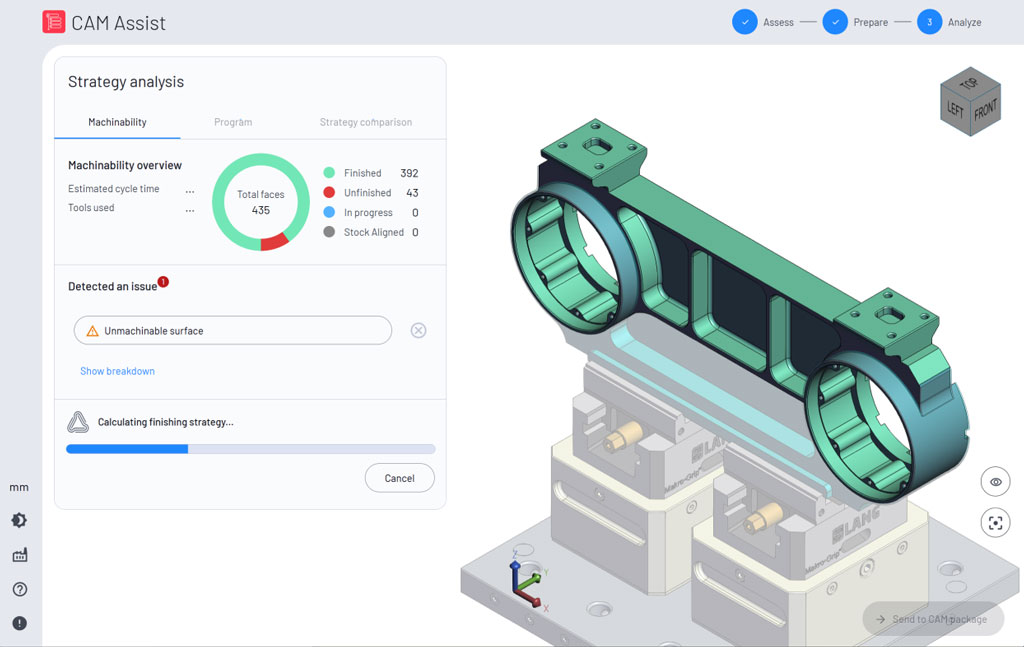Click the finishing strategy progress bar
Image resolution: width=1024 pixels, height=647 pixels.
coord(250,449)
